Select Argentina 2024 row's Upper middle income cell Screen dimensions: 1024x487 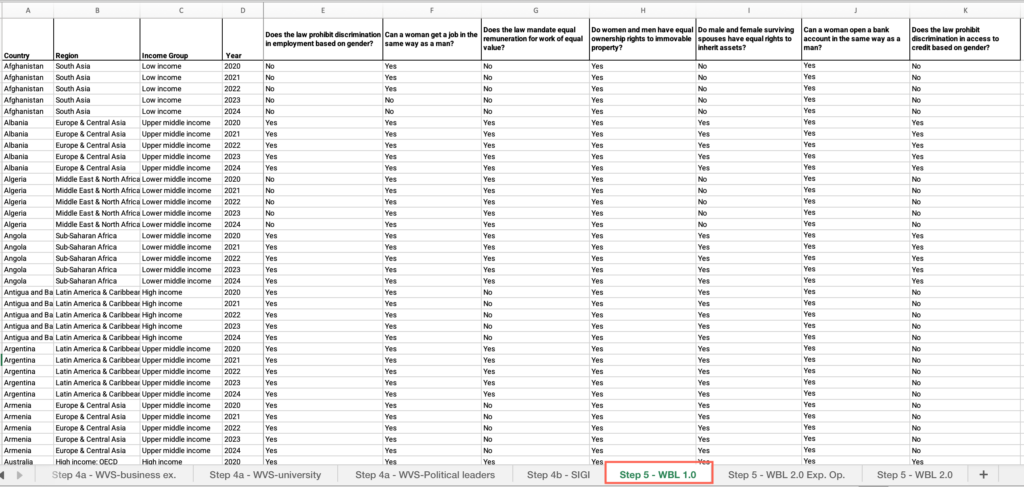click(181, 394)
